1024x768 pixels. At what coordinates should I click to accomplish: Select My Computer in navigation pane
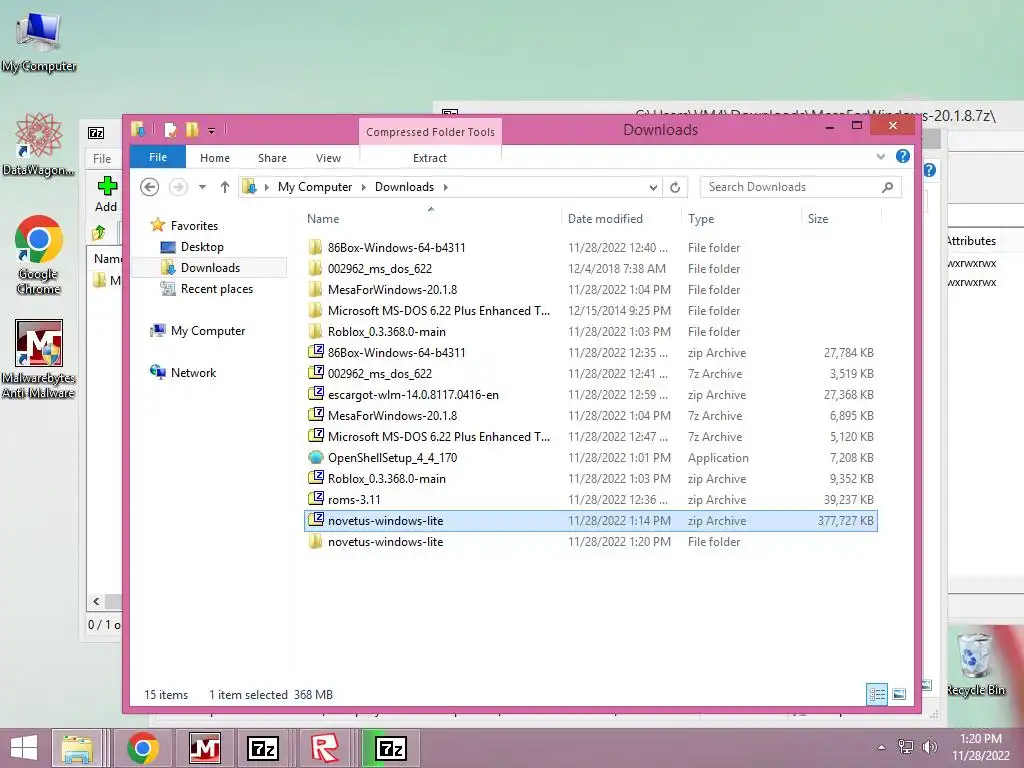coord(198,330)
